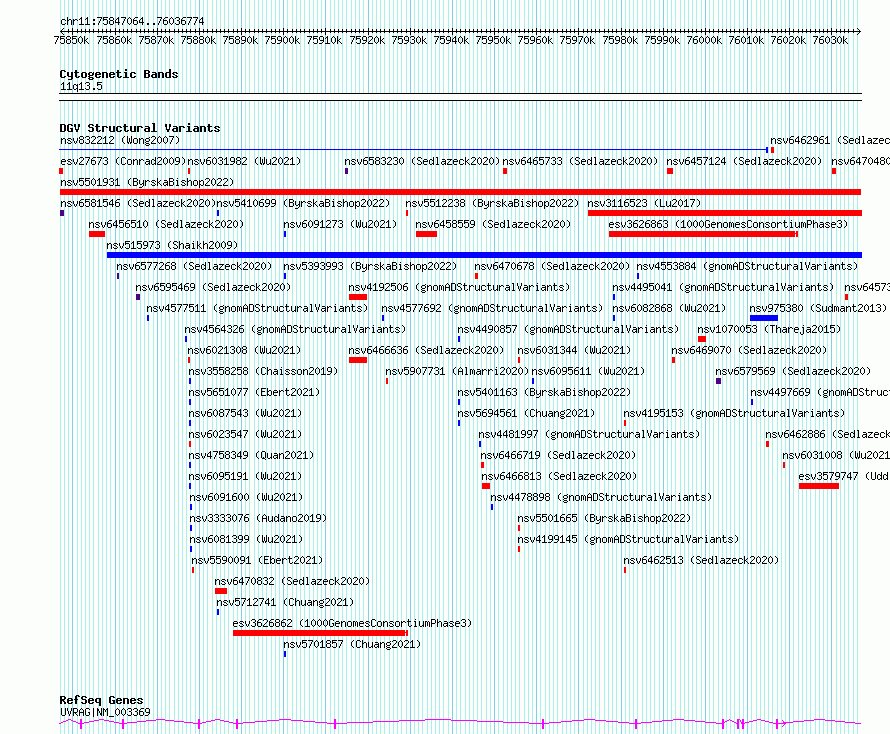Click the nsv5701857 (Chuang2021) label
Viewport: 890px width, 734px height.
352,644
